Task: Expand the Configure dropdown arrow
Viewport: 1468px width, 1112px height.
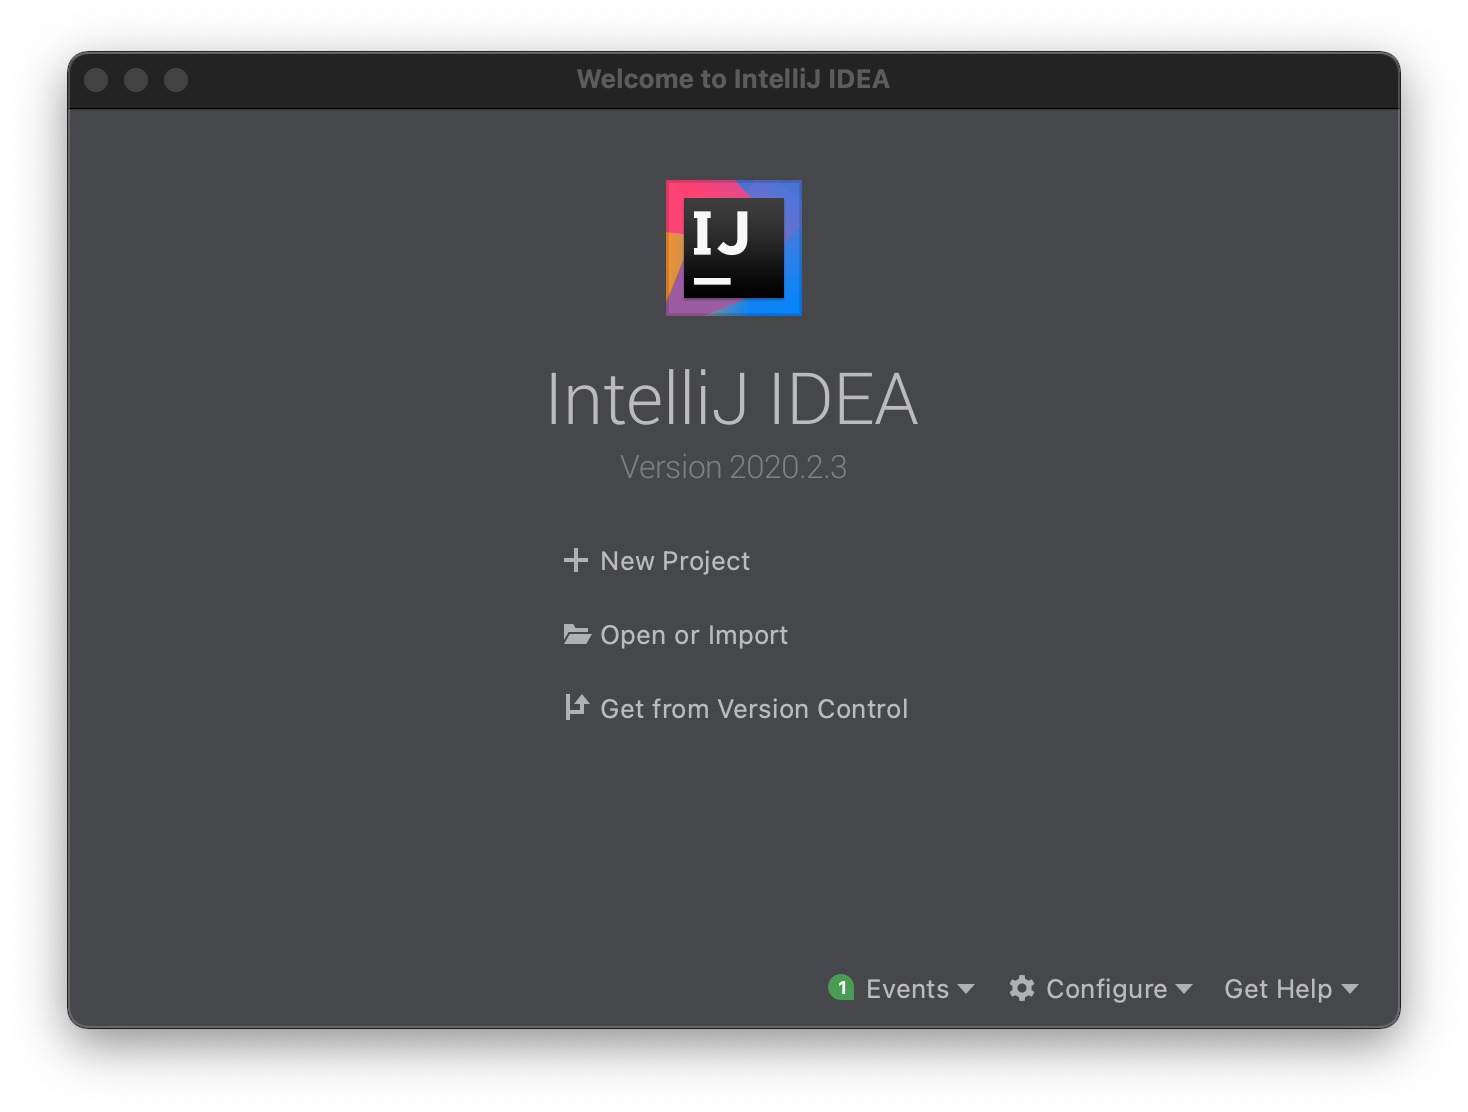Action: [x=1184, y=989]
